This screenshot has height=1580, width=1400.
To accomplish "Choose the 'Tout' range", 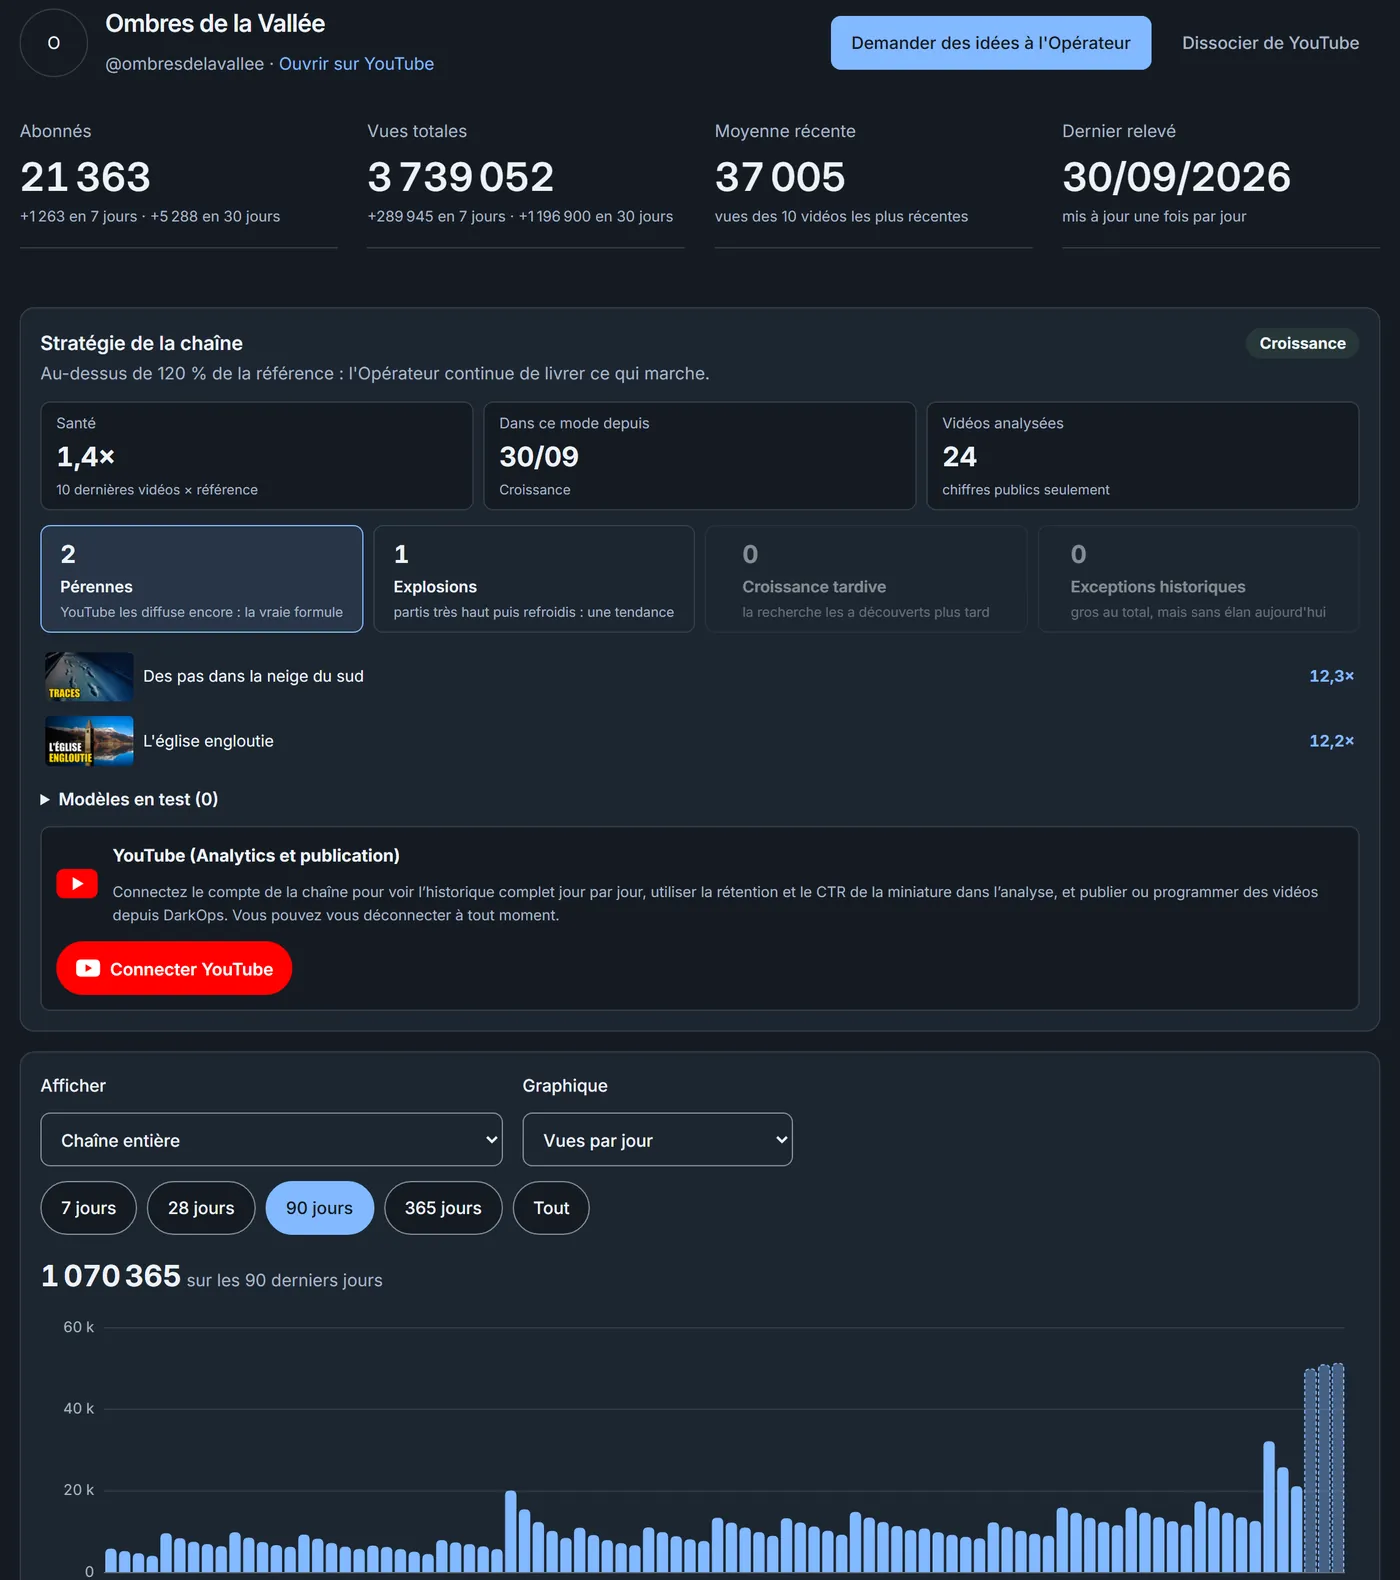I will tap(551, 1208).
